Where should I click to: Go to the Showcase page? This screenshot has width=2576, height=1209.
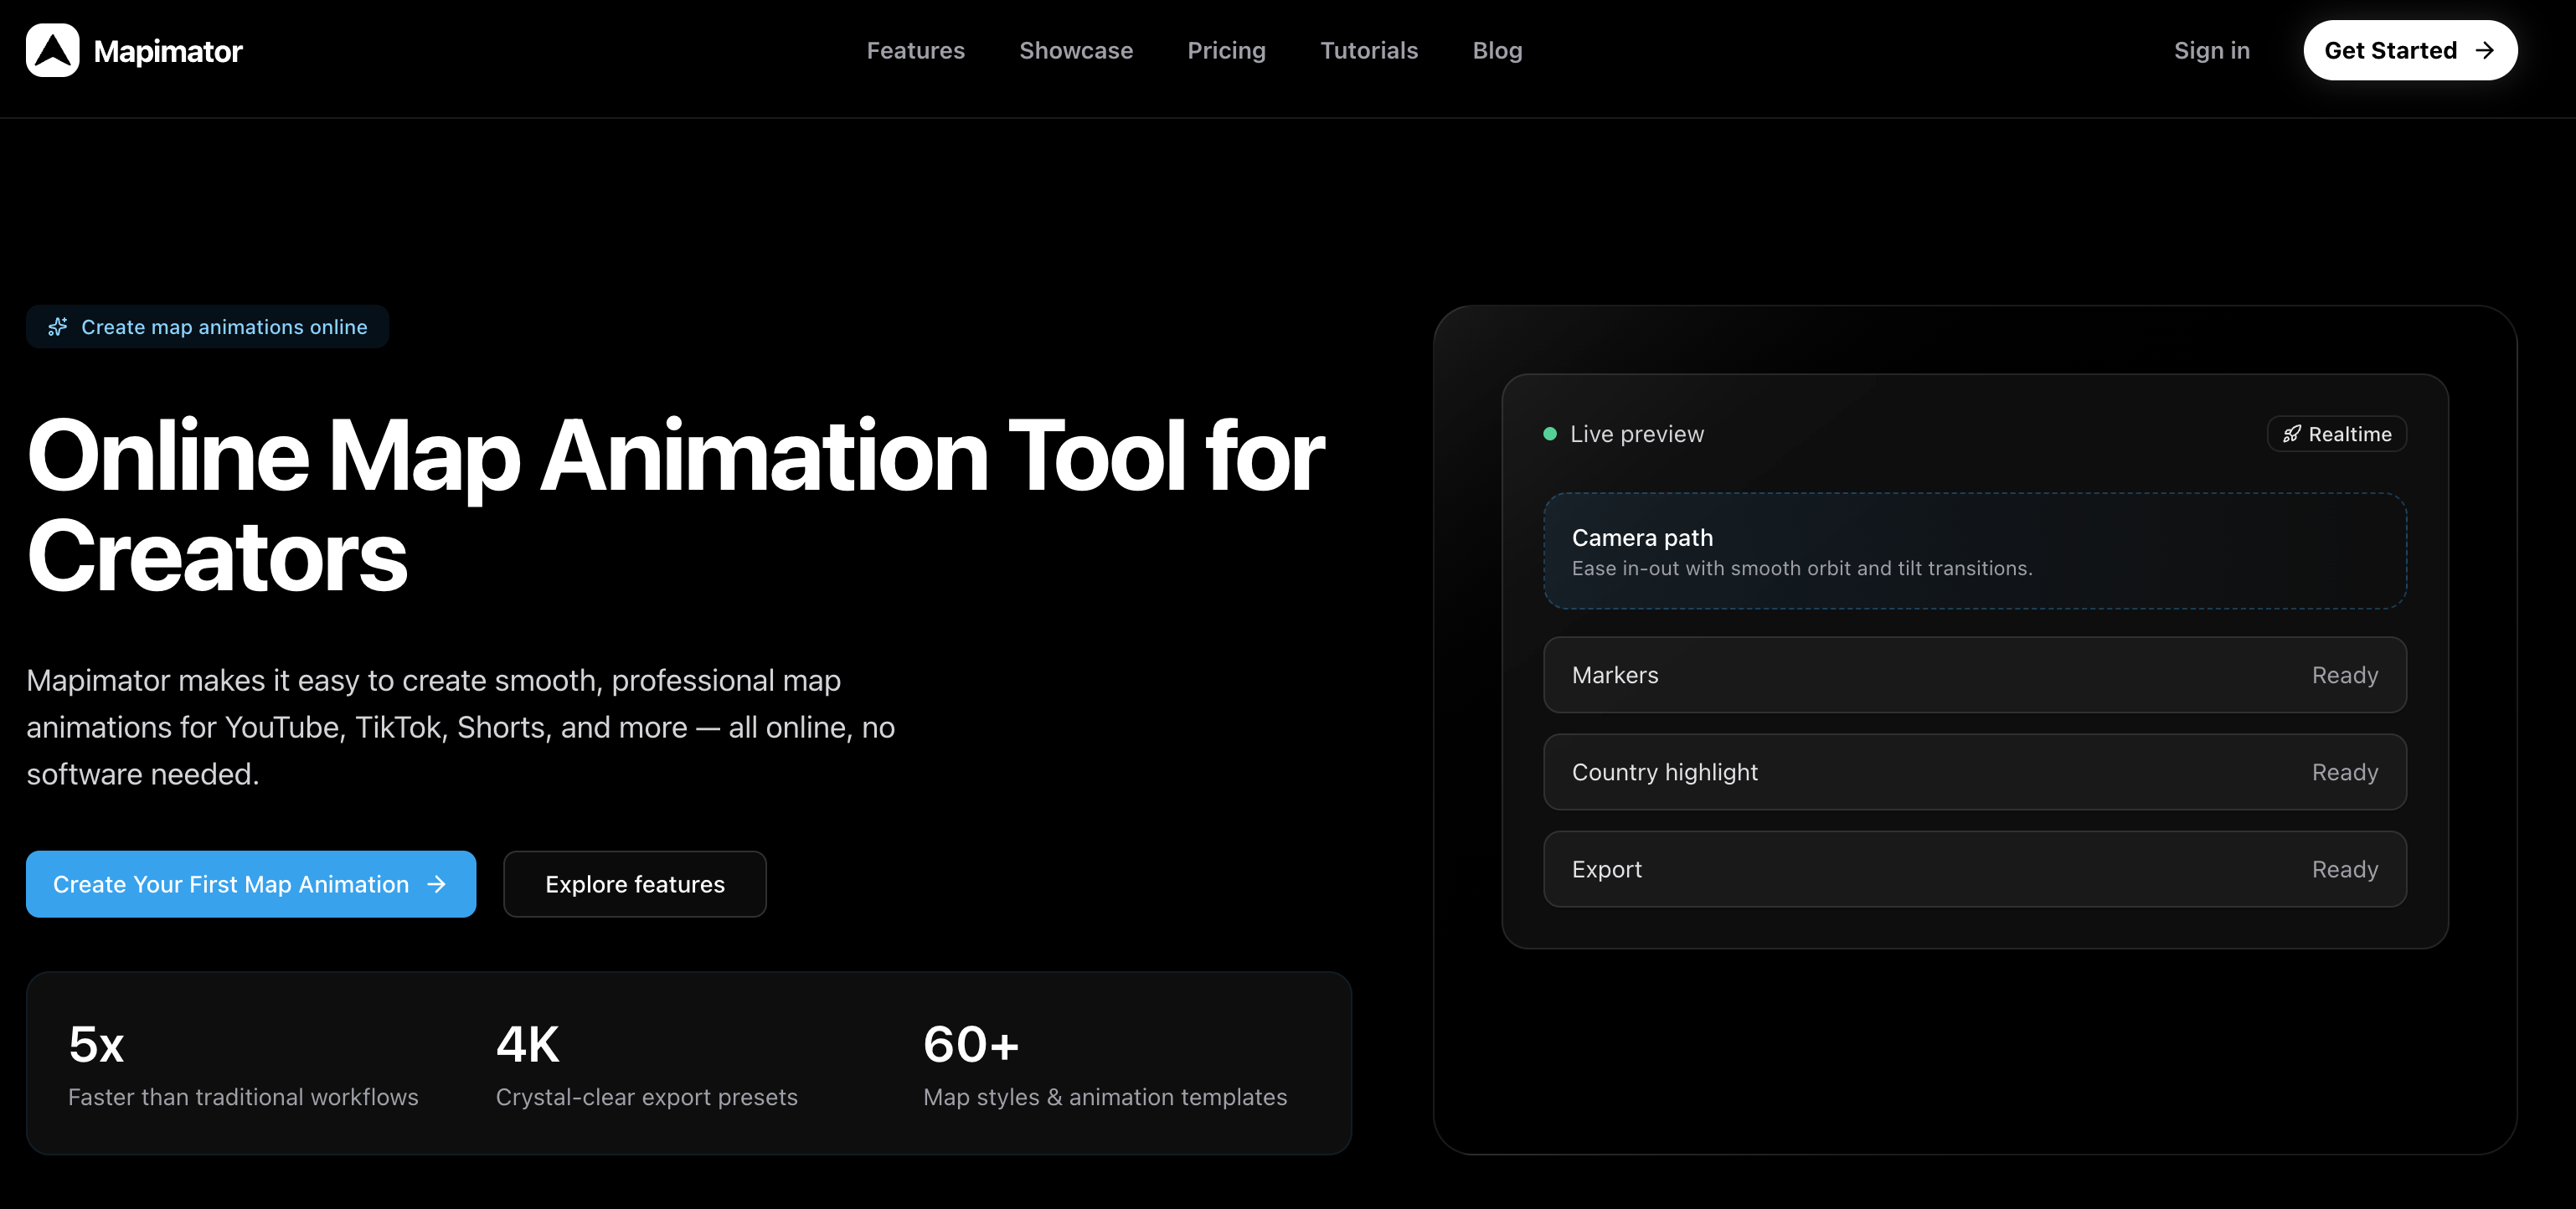click(1075, 50)
